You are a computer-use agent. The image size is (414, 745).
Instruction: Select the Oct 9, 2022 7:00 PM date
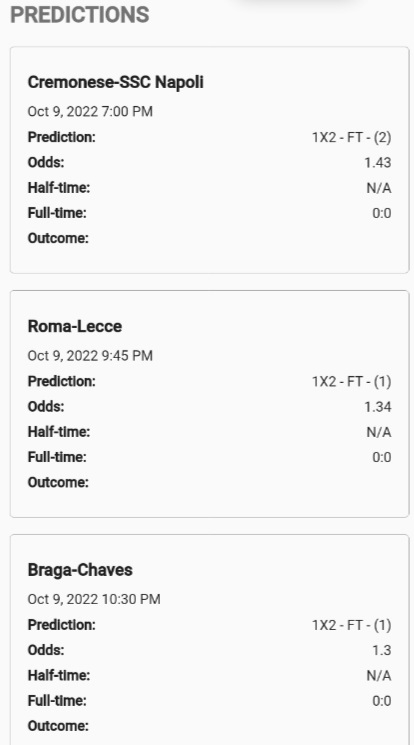90,112
